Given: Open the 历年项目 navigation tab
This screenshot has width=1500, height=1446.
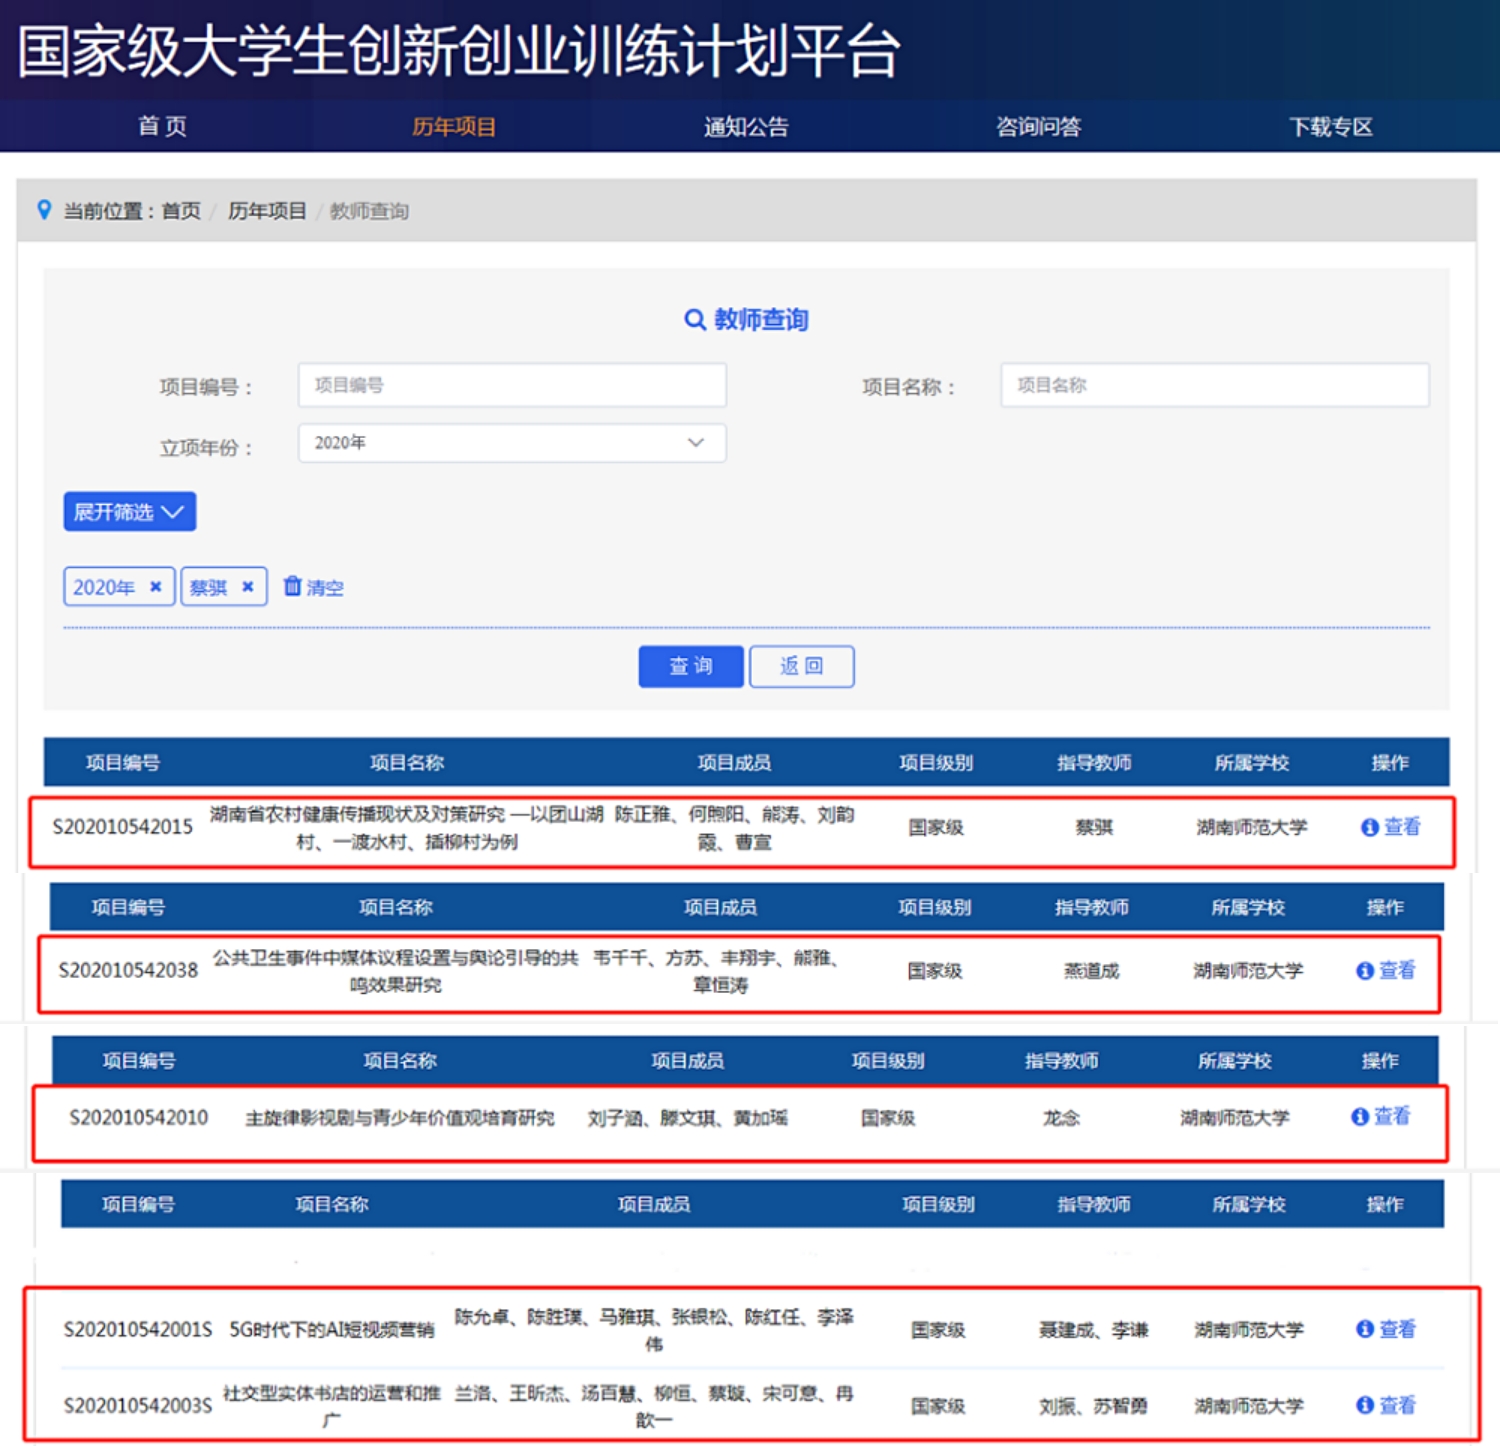Looking at the screenshot, I should tap(454, 127).
